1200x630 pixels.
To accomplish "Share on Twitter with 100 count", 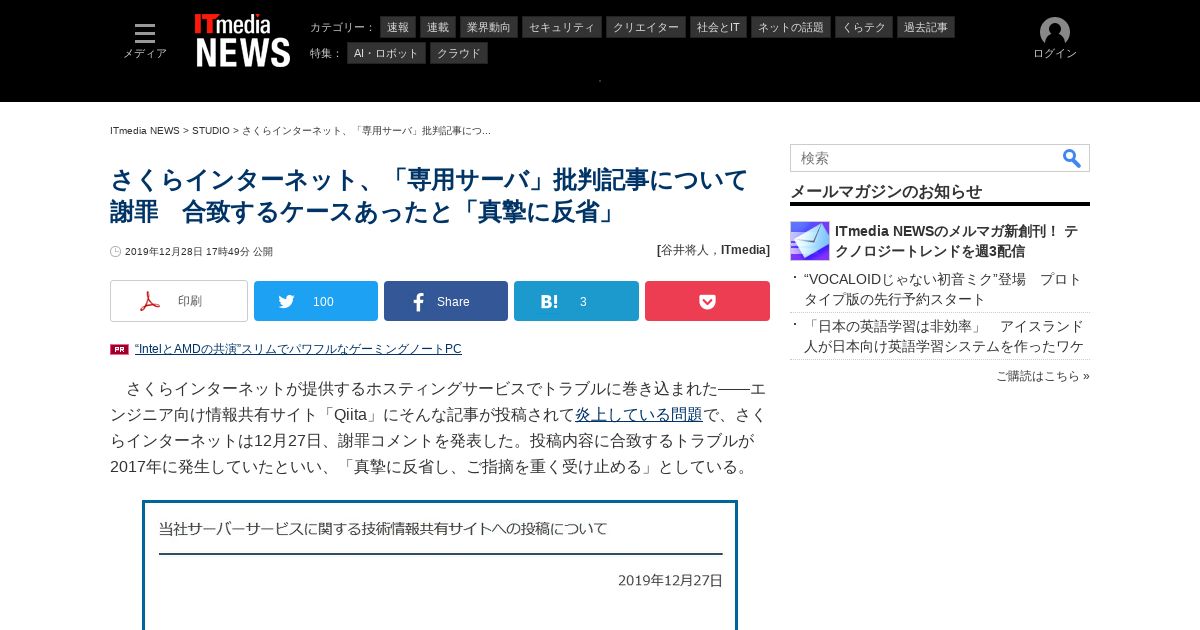I will [x=316, y=301].
